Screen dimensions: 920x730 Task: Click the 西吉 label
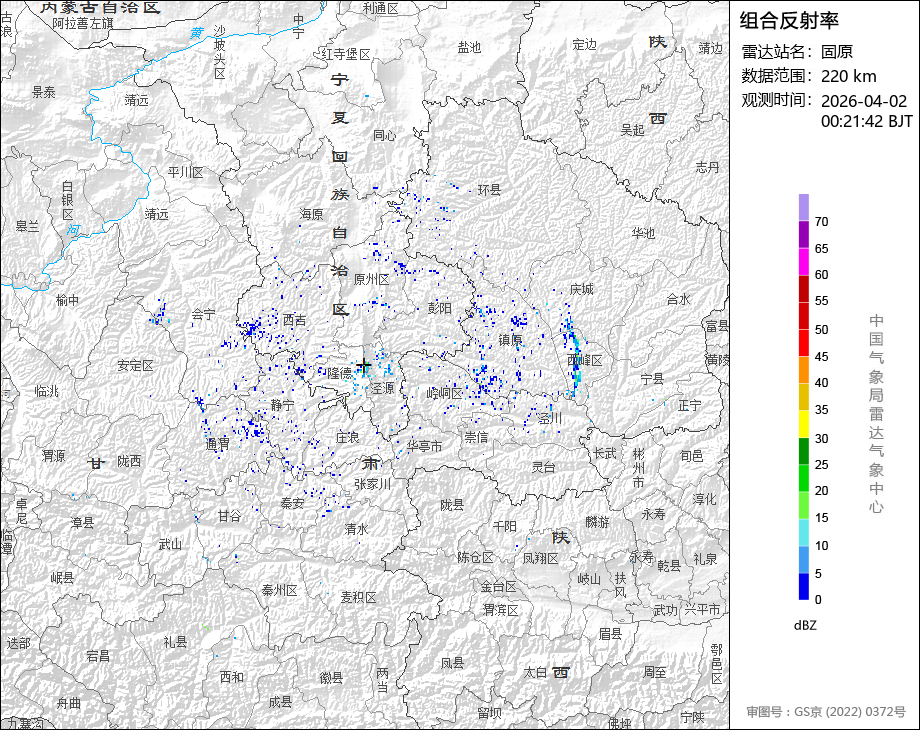(x=294, y=320)
